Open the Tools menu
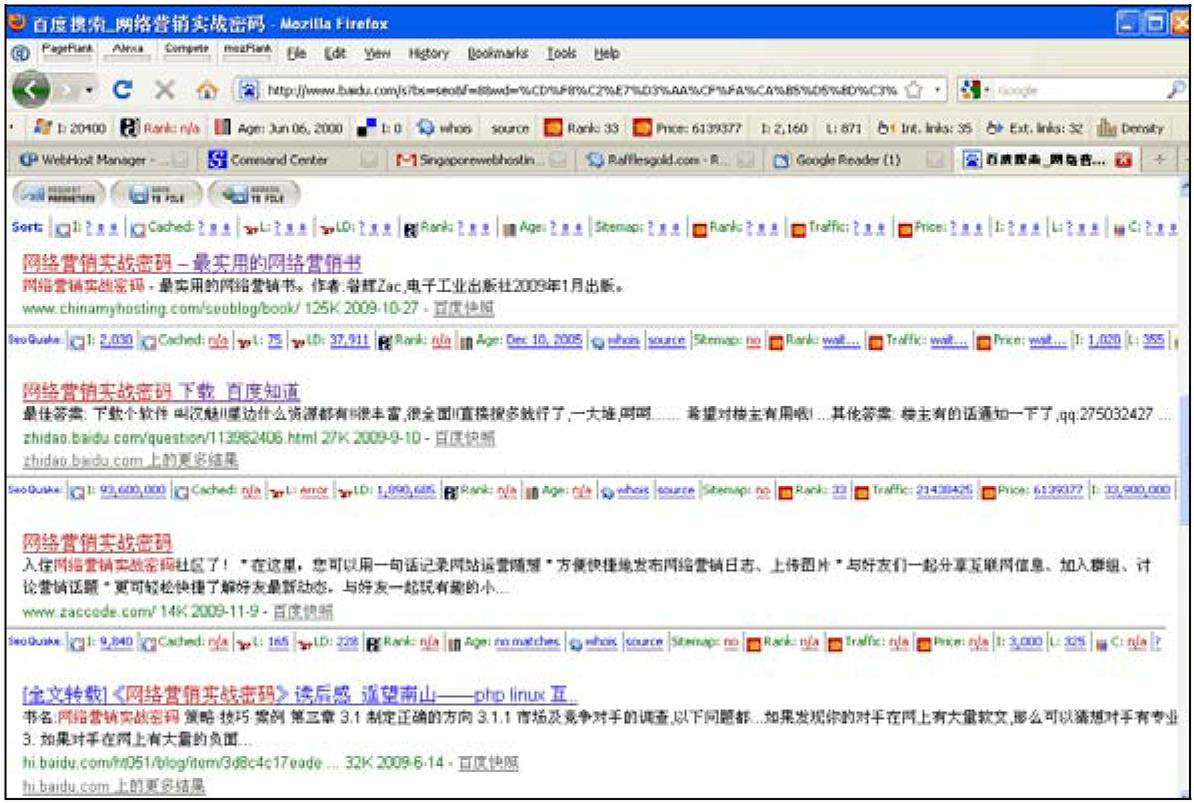 coord(561,53)
